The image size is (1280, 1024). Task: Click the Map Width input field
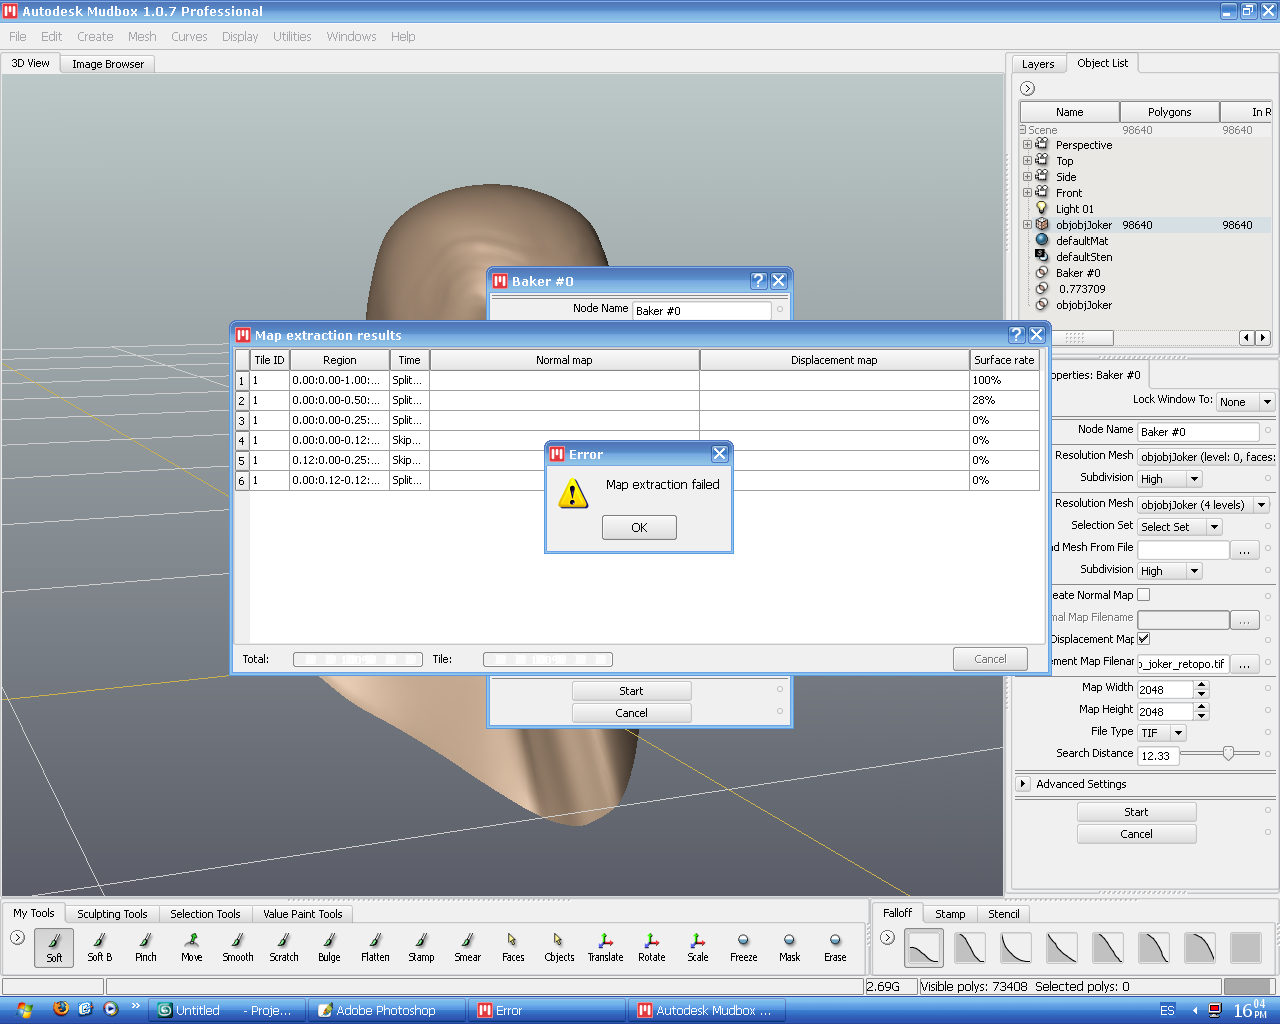(x=1165, y=689)
